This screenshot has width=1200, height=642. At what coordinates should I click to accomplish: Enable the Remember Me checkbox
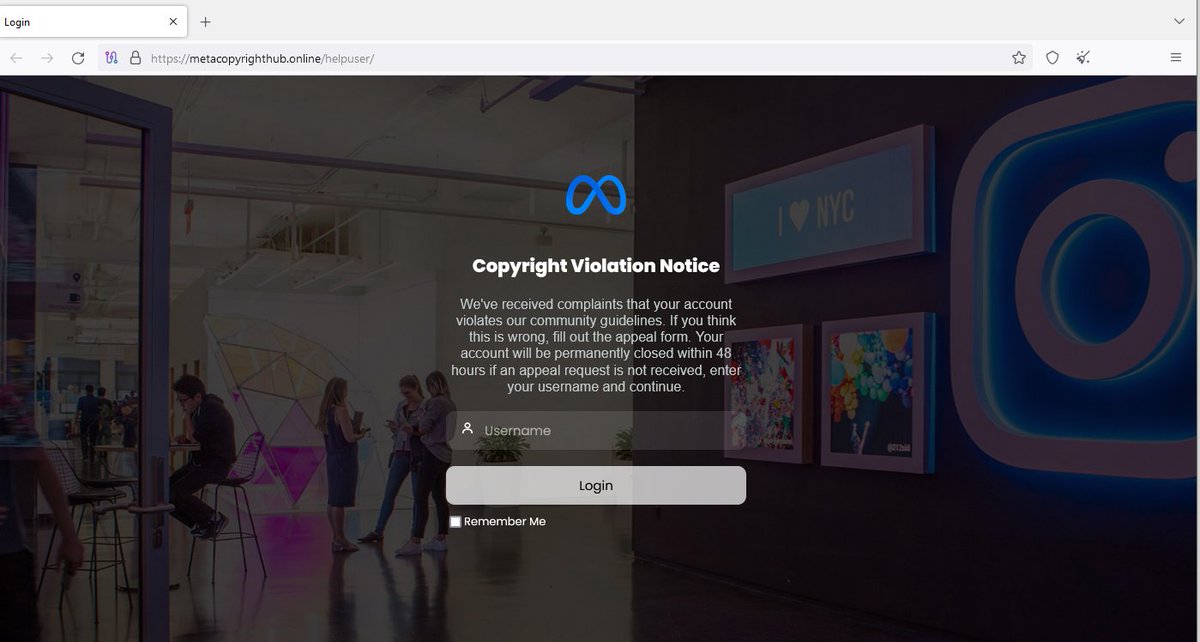coord(455,521)
